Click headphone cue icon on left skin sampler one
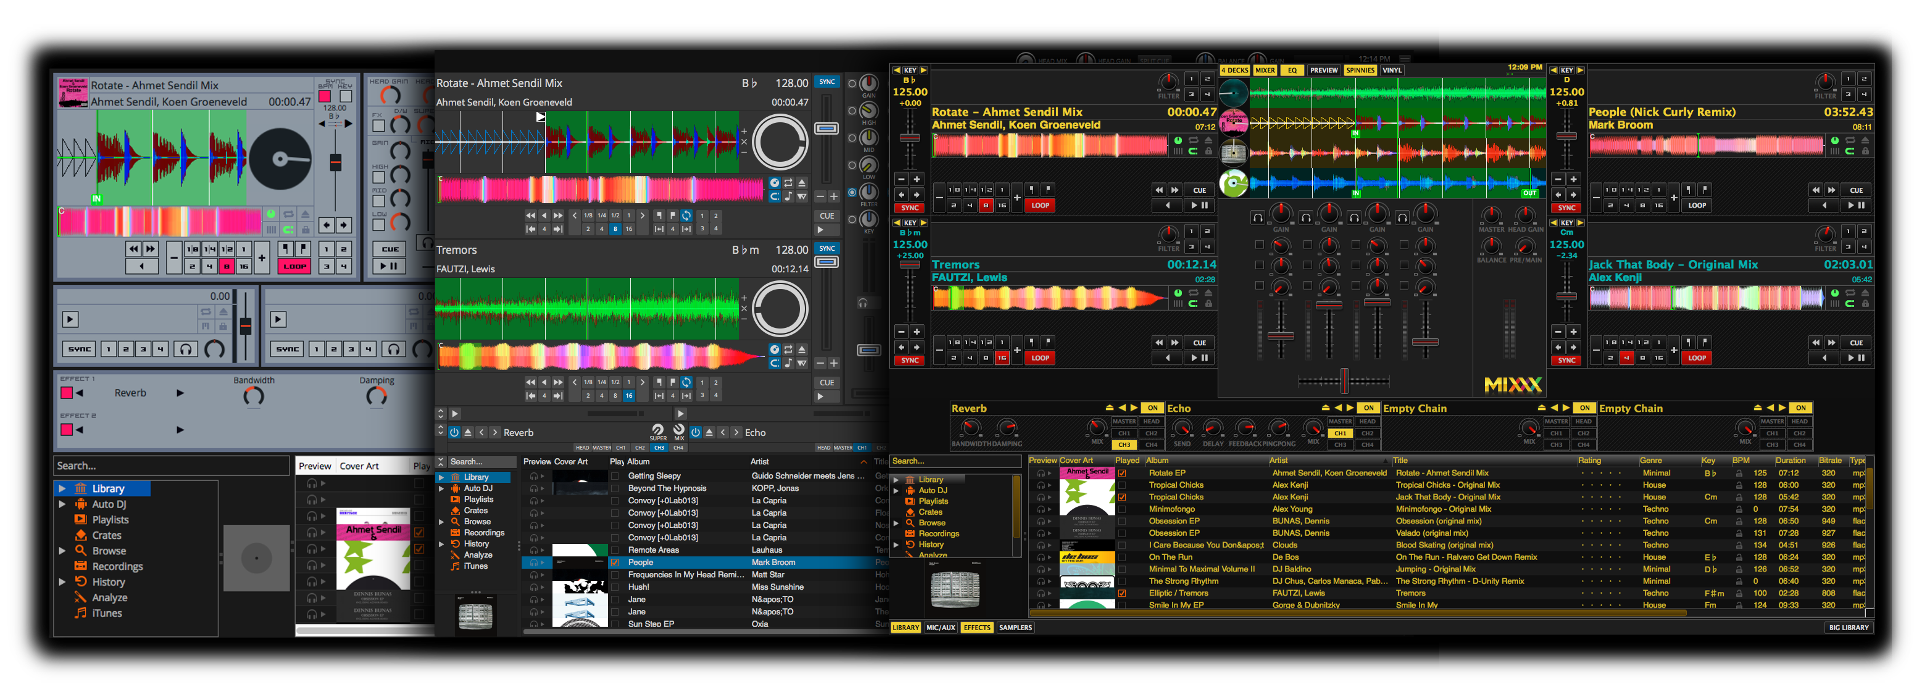 pyautogui.click(x=185, y=349)
